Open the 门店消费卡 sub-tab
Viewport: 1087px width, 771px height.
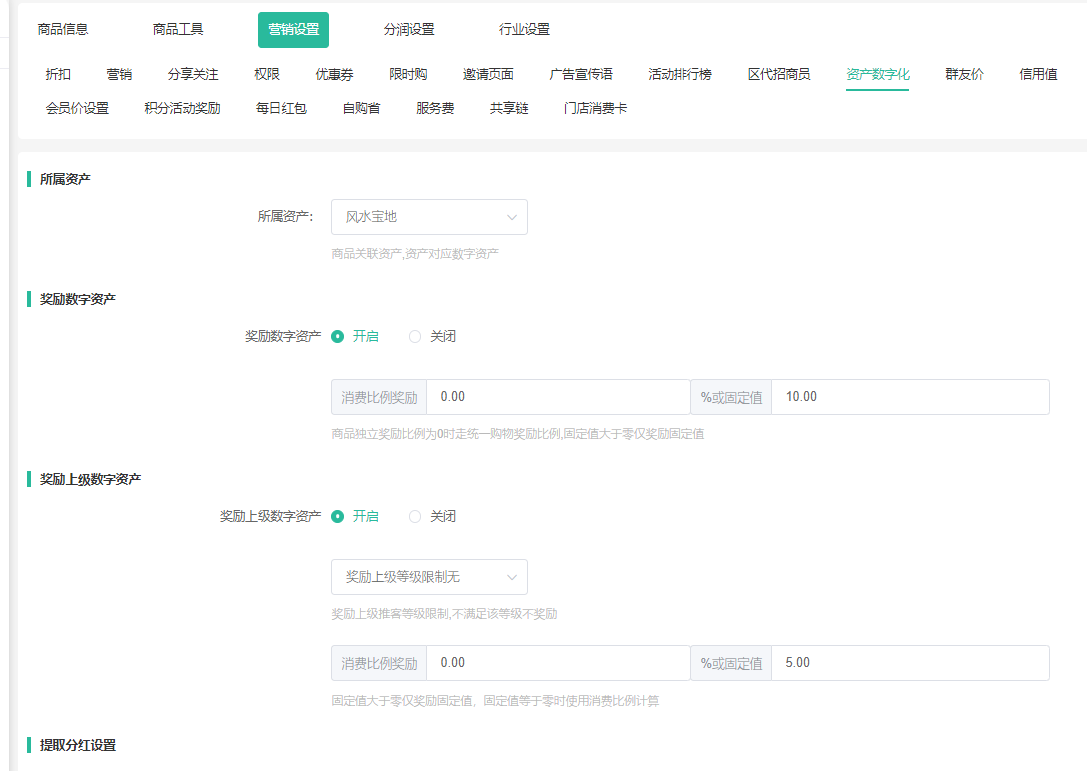pyautogui.click(x=595, y=108)
